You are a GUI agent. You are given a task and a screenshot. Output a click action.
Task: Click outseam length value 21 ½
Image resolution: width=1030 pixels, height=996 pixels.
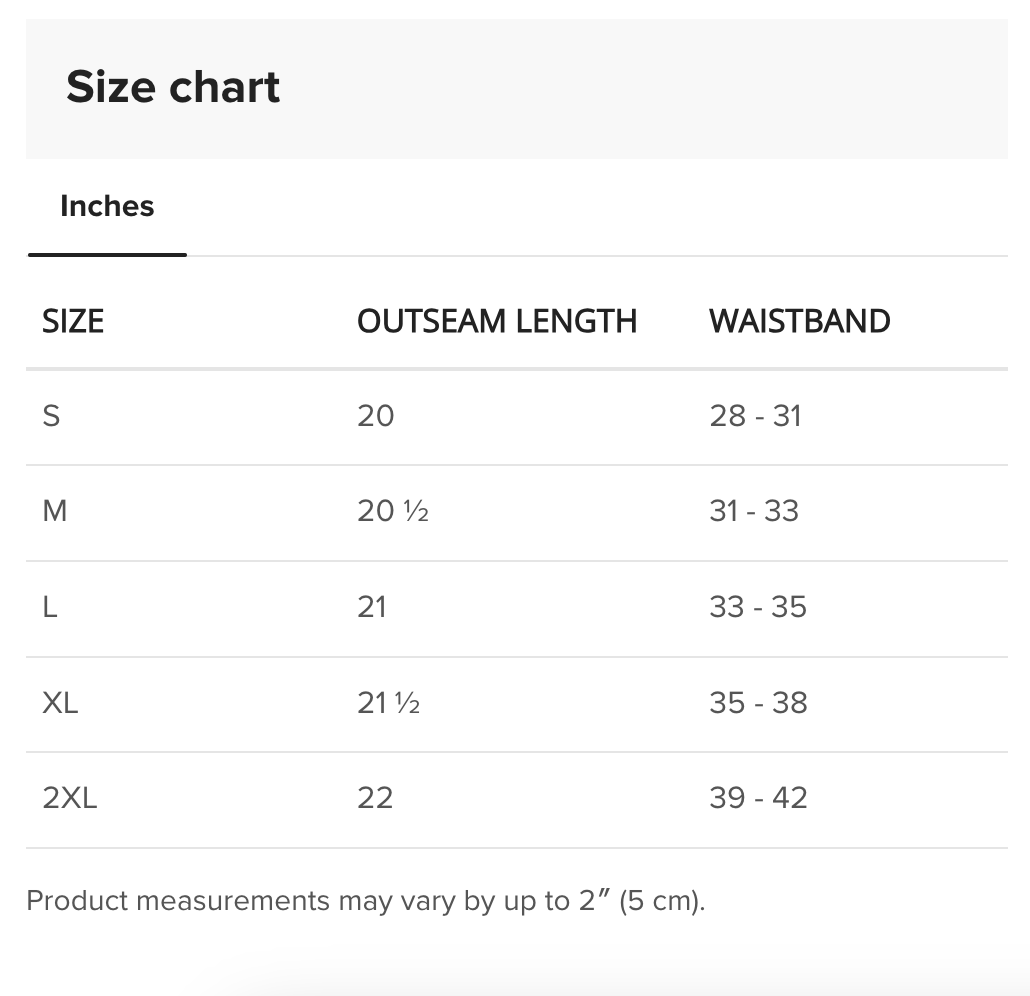(389, 703)
